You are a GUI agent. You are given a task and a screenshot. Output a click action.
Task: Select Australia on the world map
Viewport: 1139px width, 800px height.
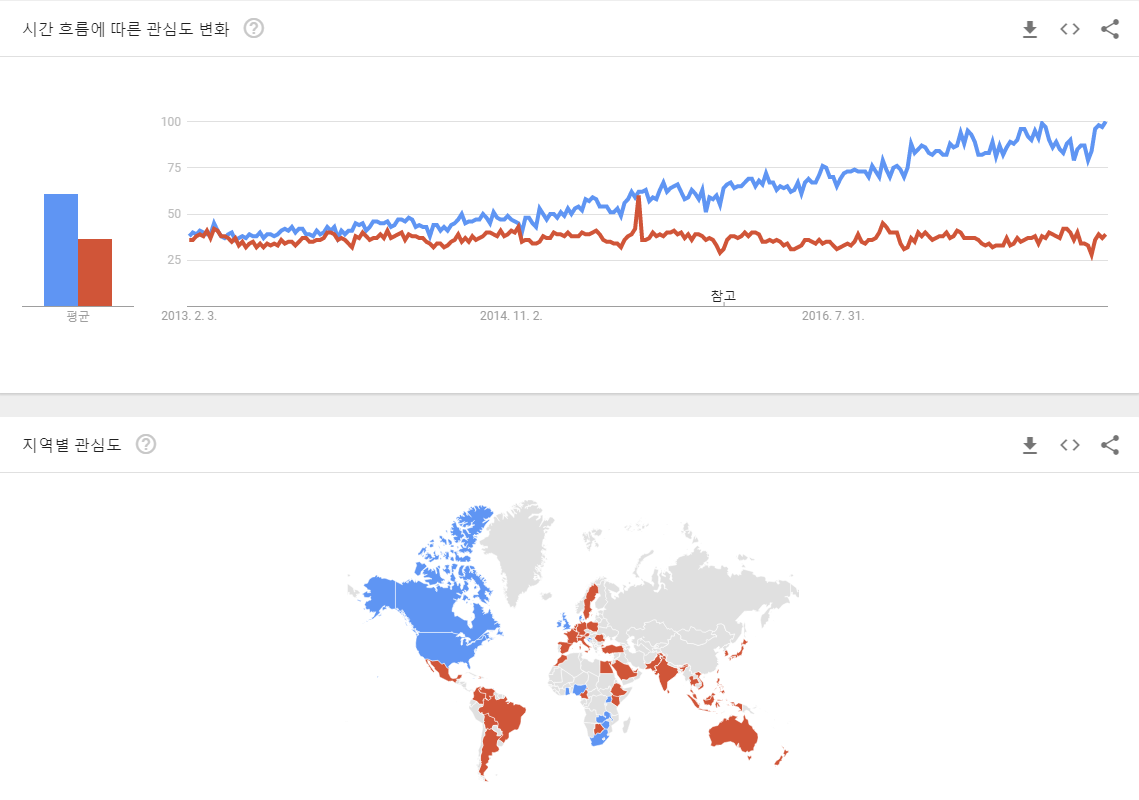733,733
